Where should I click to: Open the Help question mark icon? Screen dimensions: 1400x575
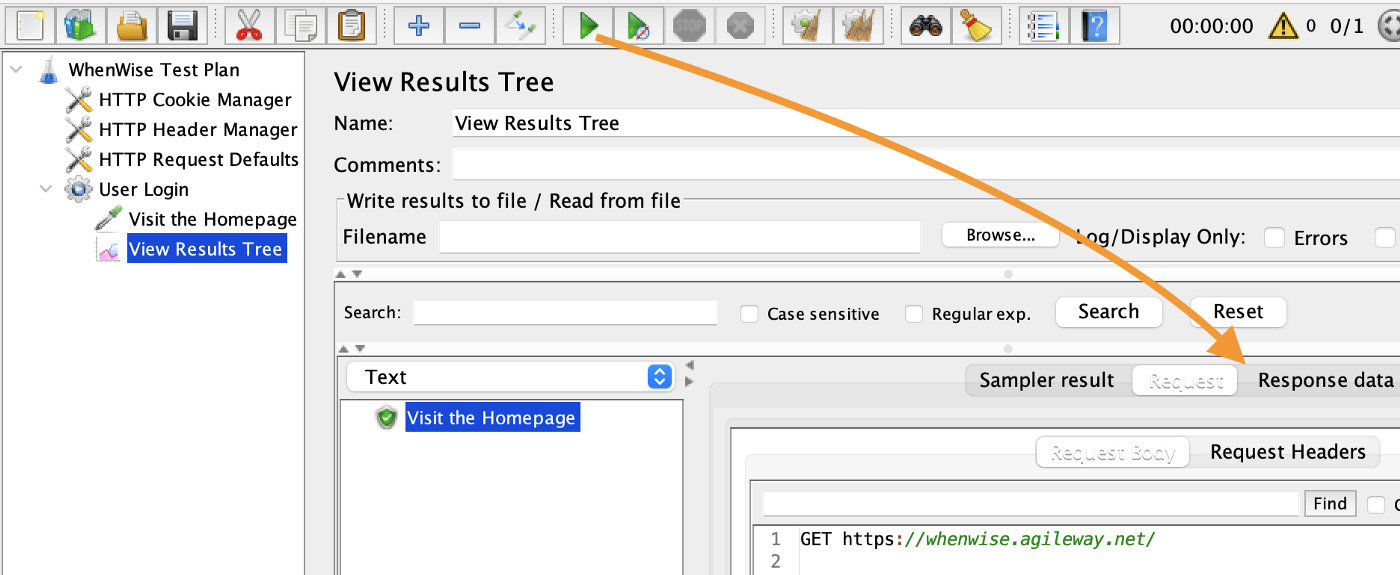1094,25
